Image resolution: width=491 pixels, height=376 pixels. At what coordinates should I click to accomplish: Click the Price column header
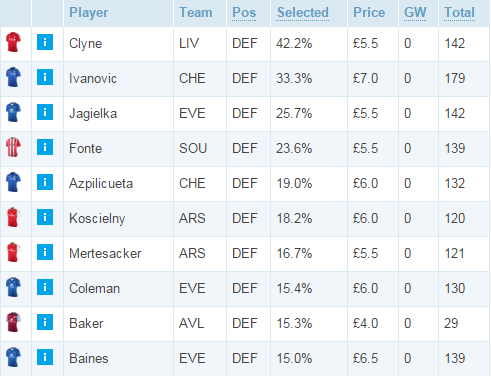point(369,13)
